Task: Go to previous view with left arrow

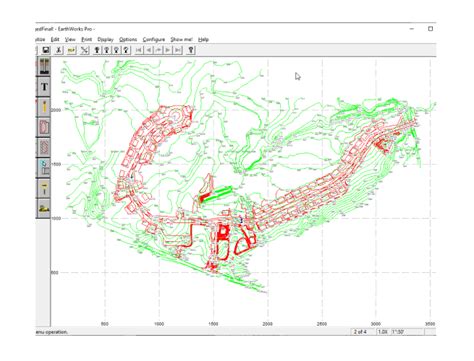Action: tap(149, 50)
